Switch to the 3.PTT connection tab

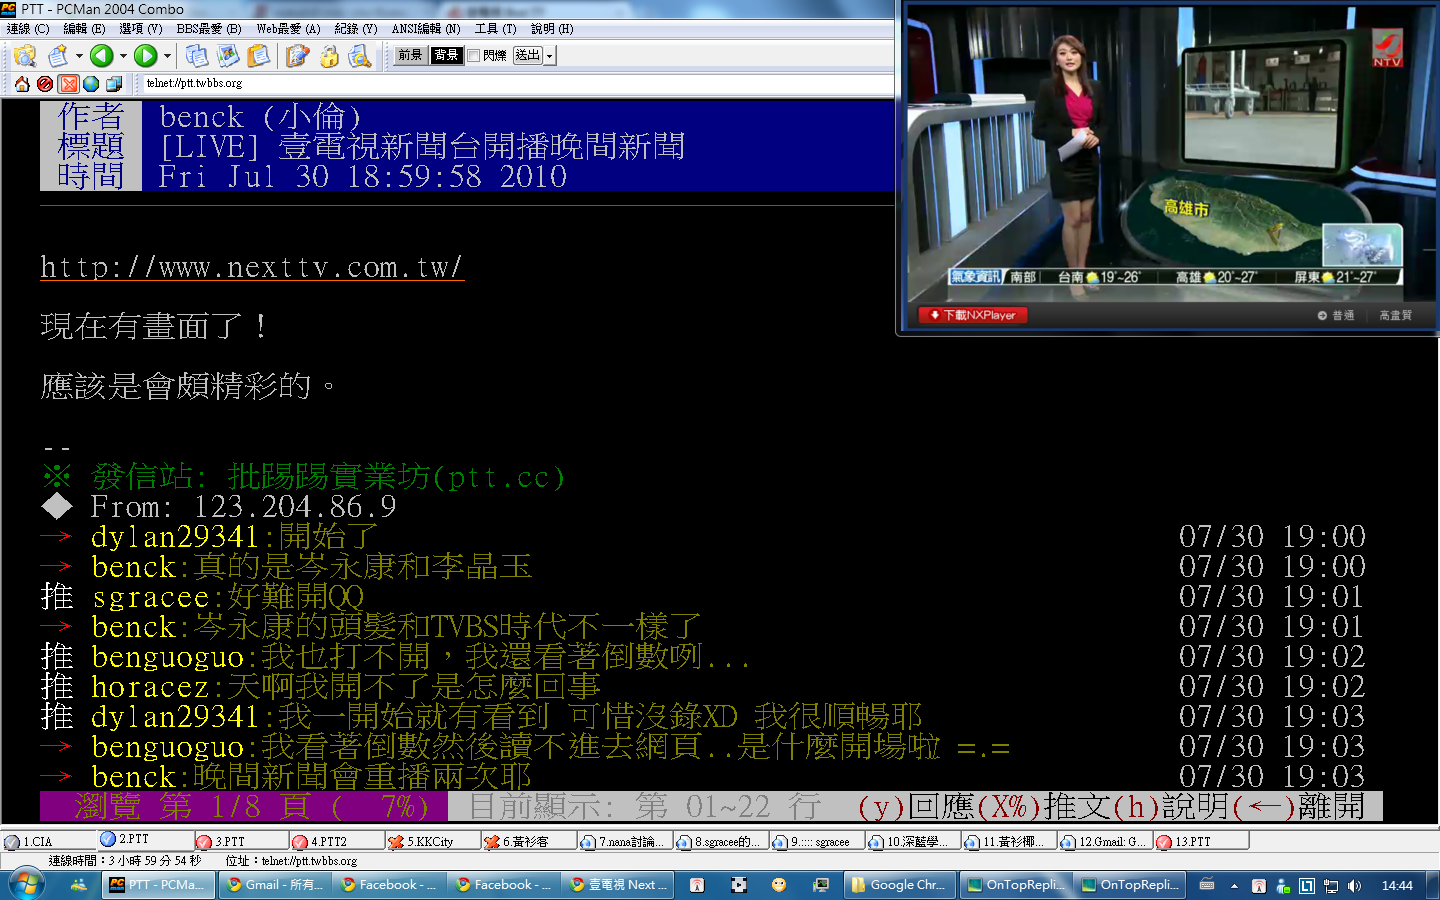[240, 842]
